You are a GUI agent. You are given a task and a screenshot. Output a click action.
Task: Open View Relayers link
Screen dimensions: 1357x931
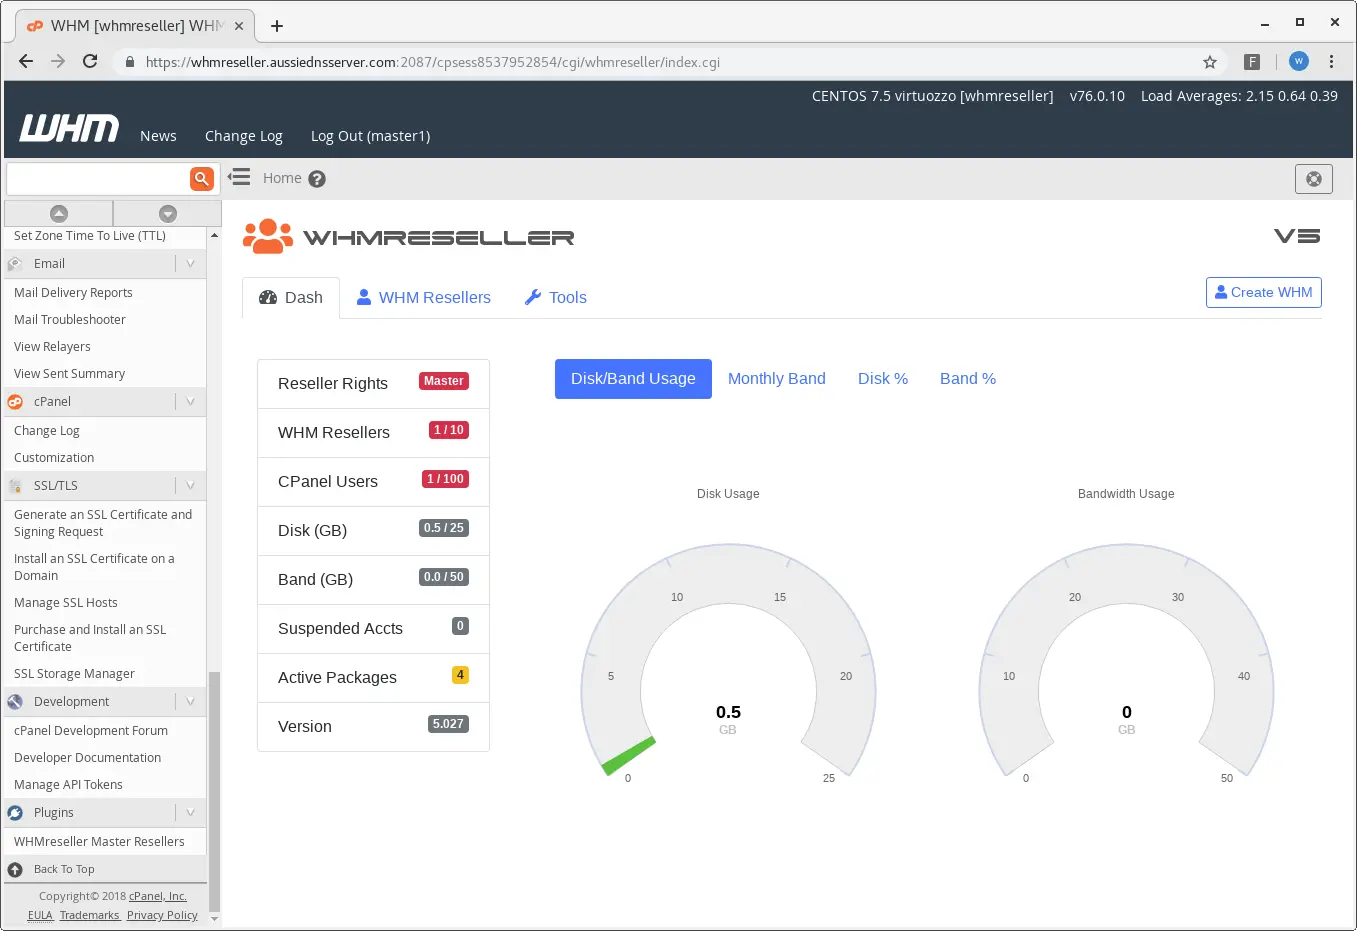52,347
